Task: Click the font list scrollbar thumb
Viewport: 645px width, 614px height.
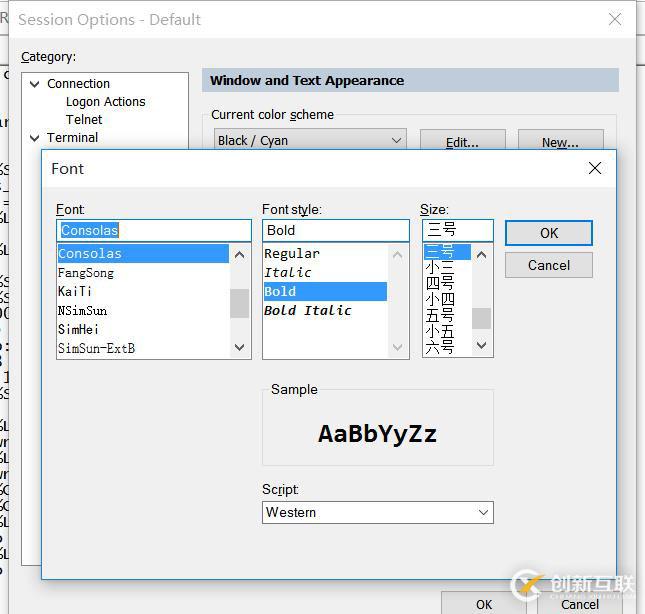Action: click(x=239, y=304)
